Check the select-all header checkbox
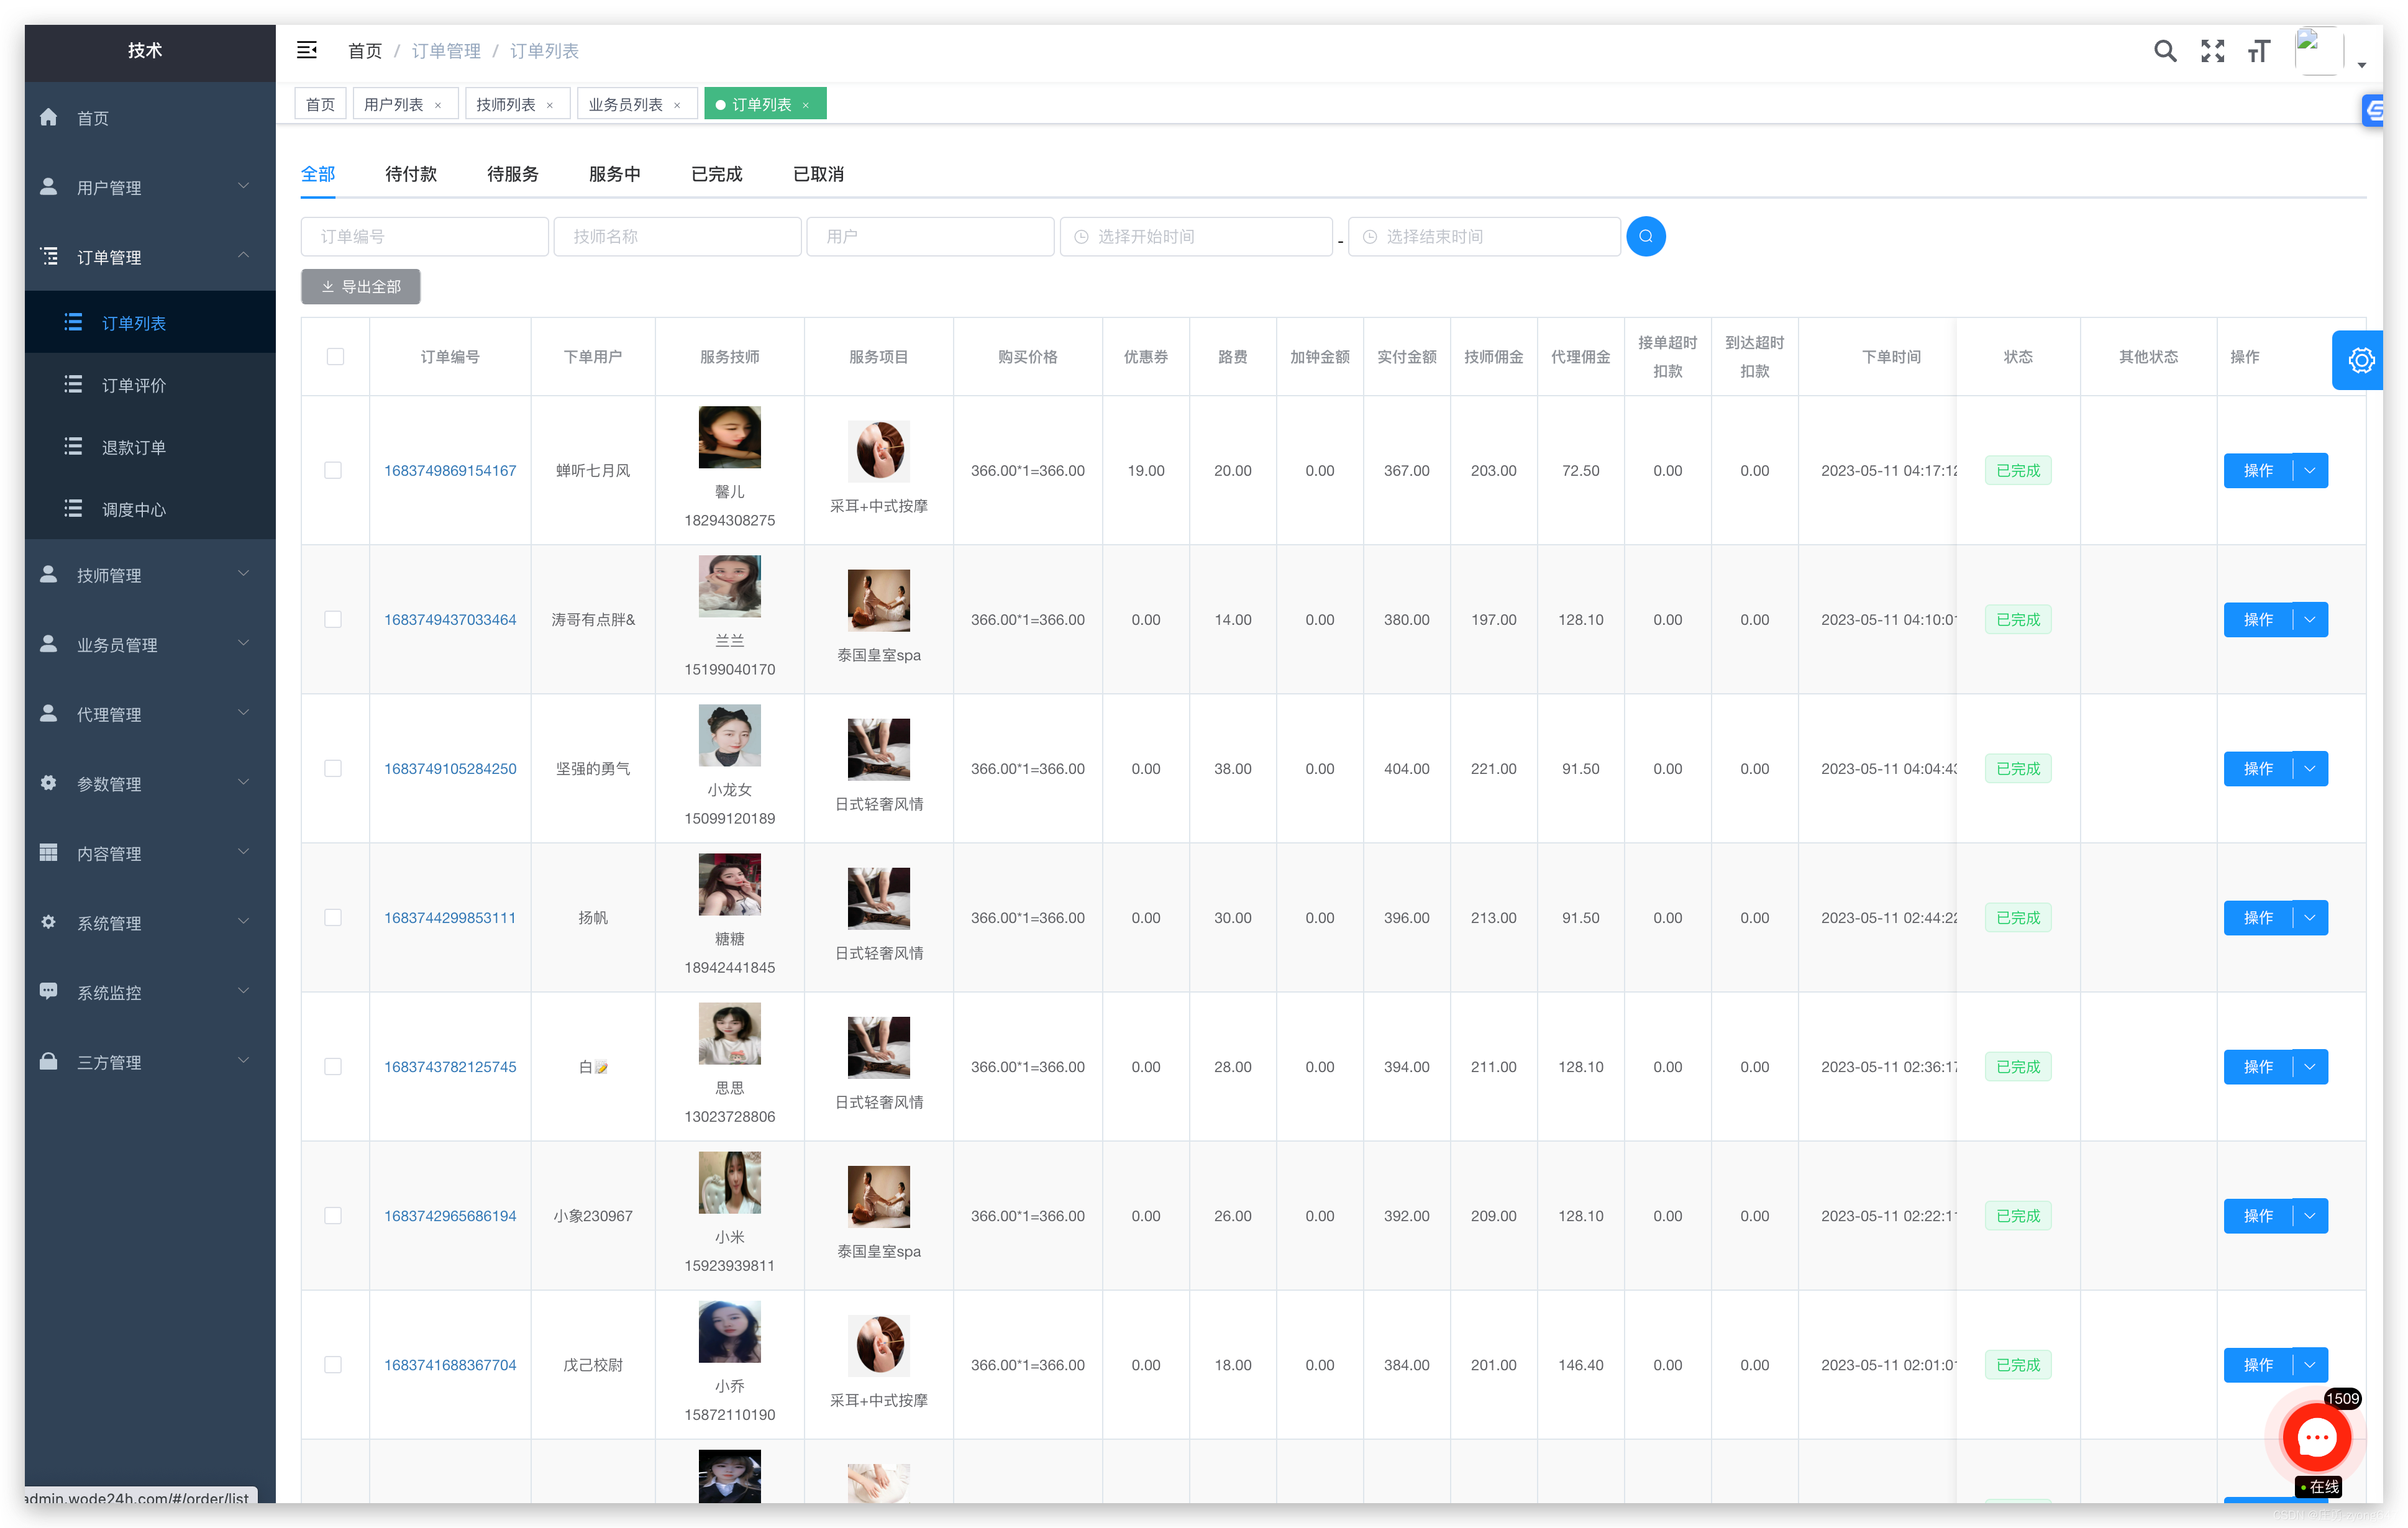This screenshot has width=2408, height=1528. 335,357
